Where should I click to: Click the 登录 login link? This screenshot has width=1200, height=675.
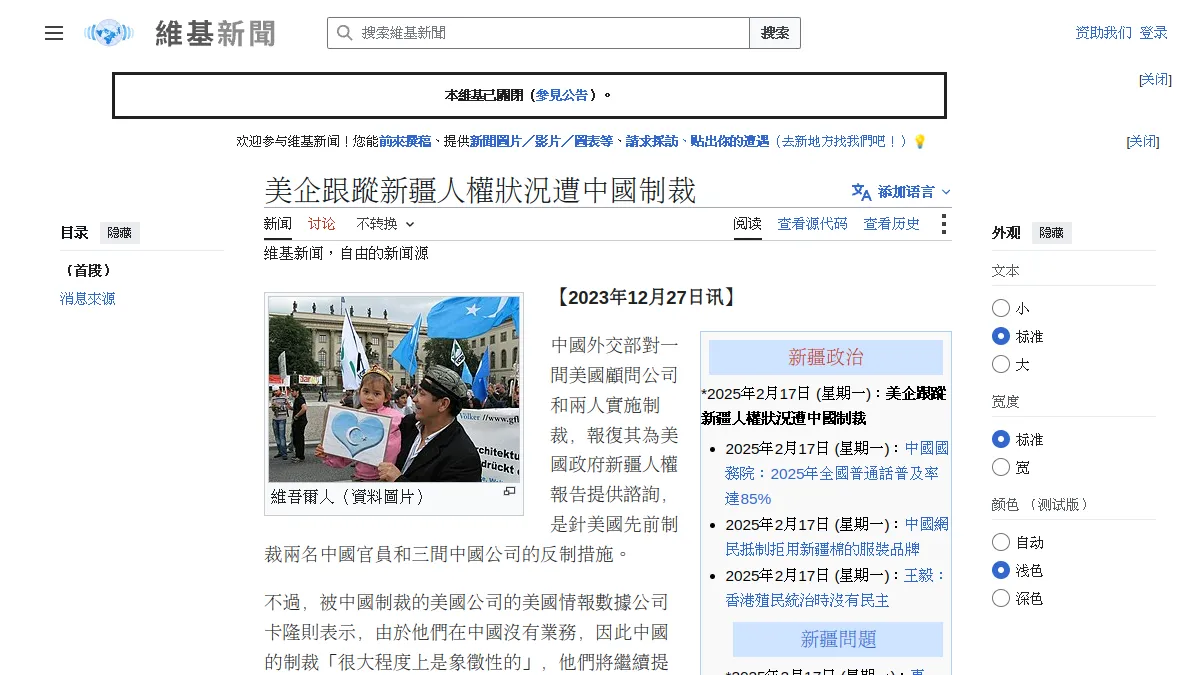(x=1153, y=33)
